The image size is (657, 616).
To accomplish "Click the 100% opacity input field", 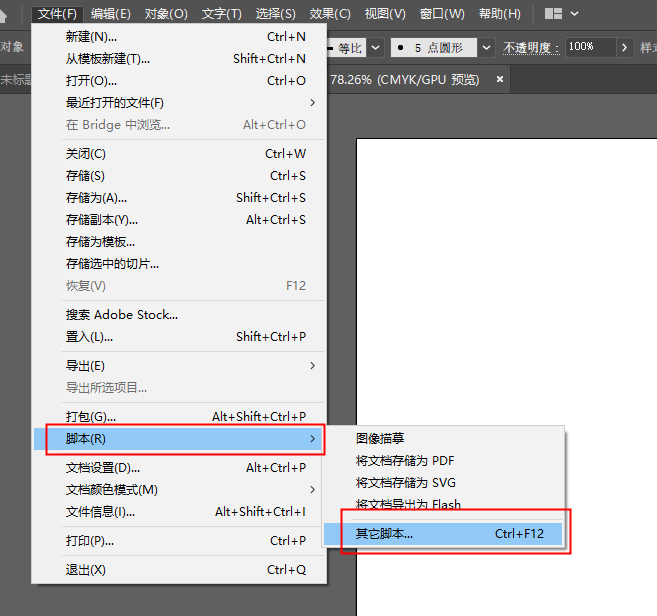I will 590,47.
